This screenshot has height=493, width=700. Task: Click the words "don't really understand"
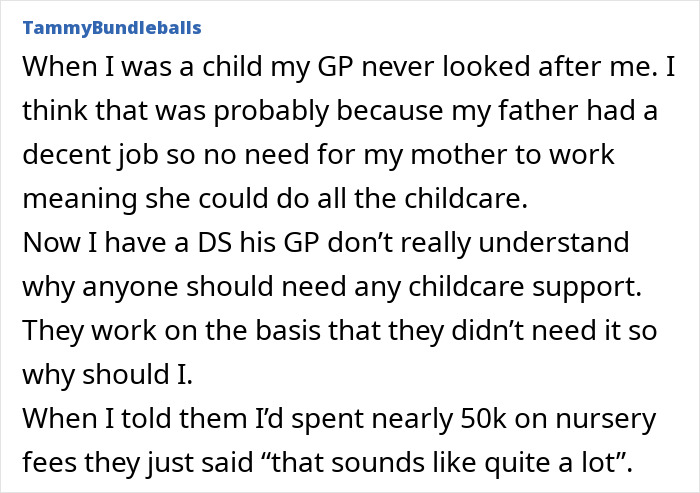(478, 243)
